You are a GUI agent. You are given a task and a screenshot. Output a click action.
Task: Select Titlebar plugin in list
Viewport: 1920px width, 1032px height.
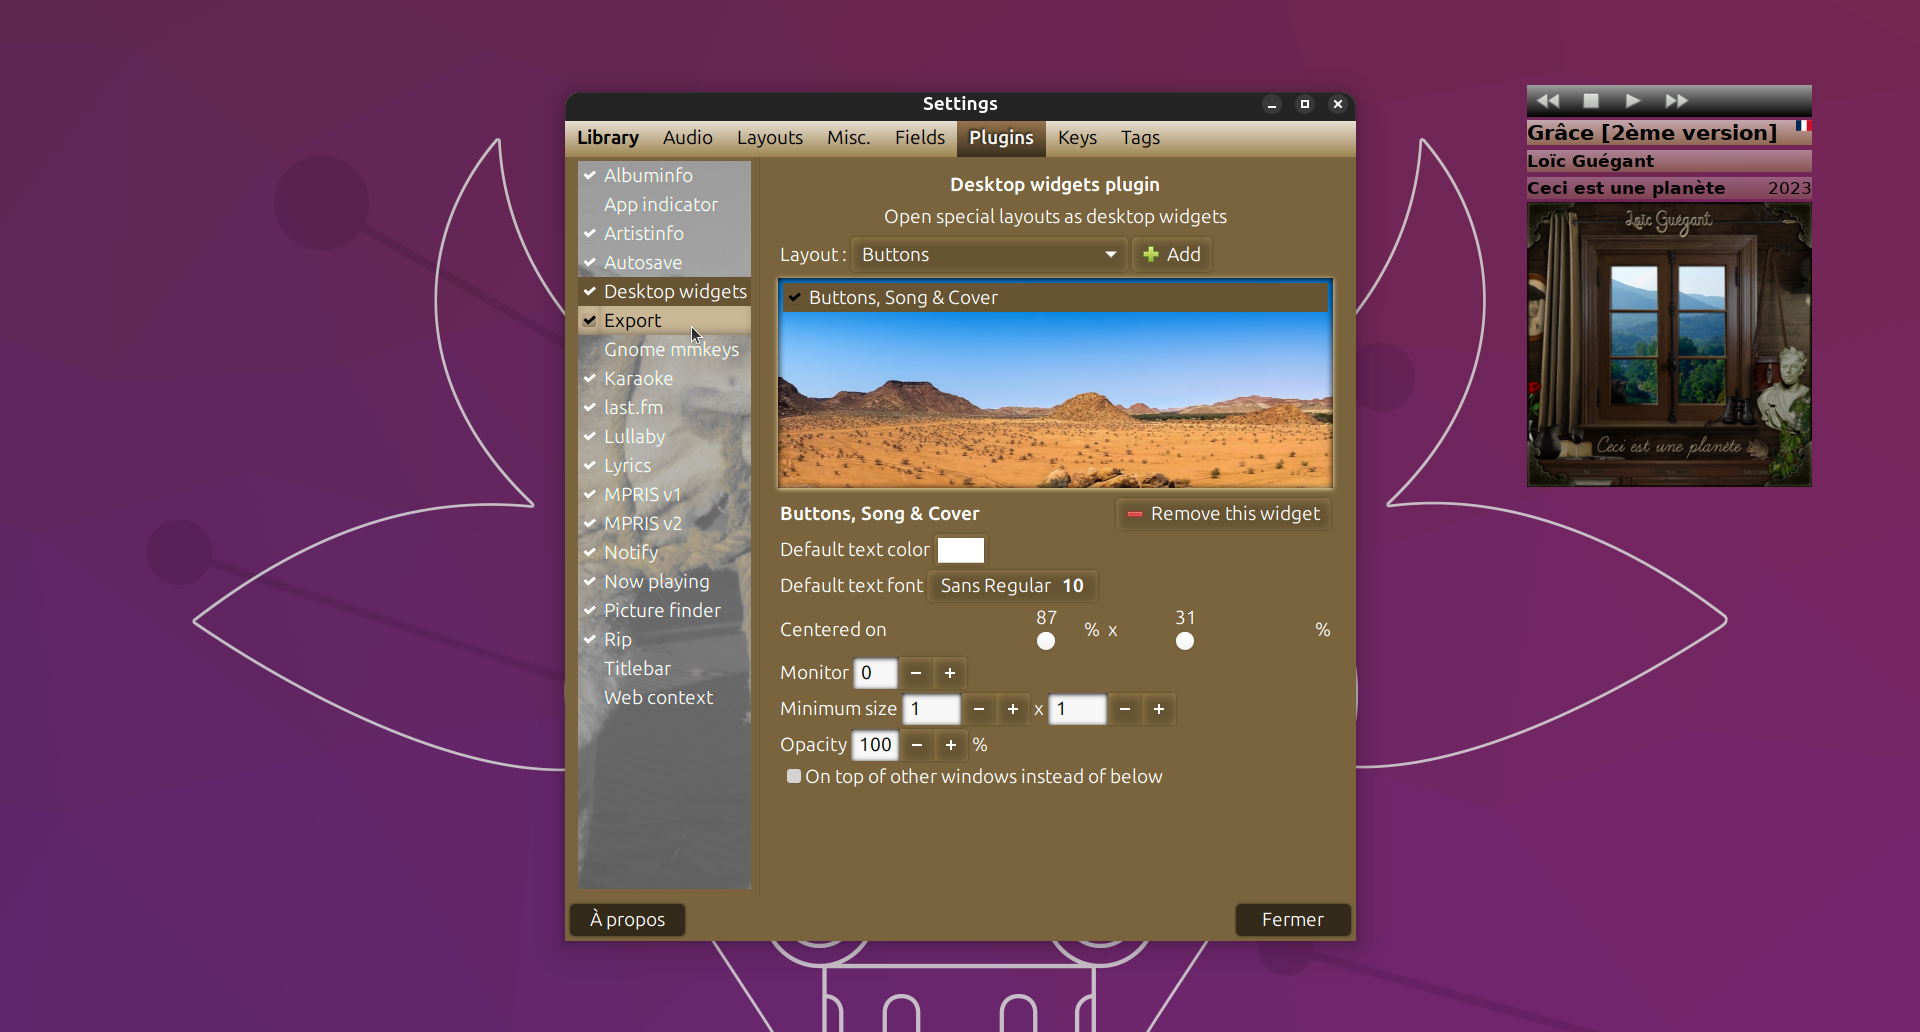coord(665,668)
